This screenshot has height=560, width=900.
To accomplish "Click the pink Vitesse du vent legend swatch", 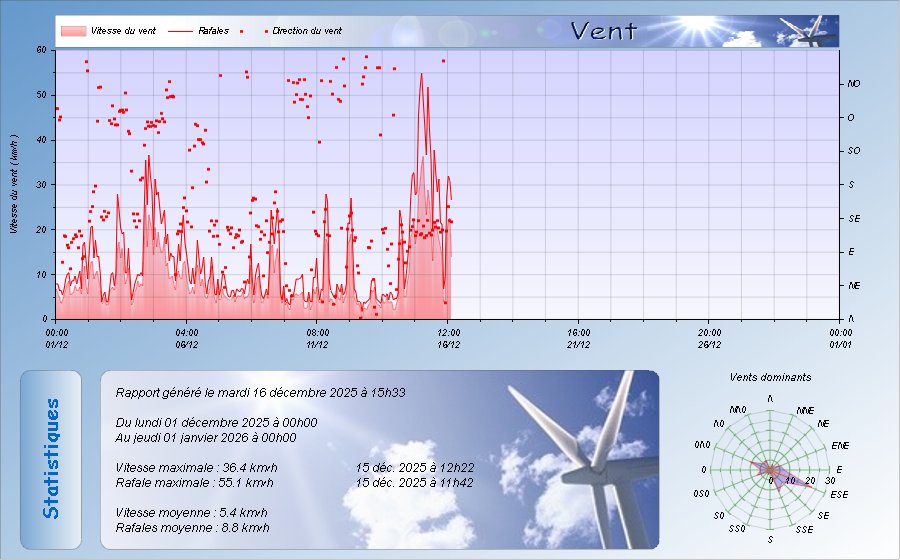I will [x=72, y=31].
